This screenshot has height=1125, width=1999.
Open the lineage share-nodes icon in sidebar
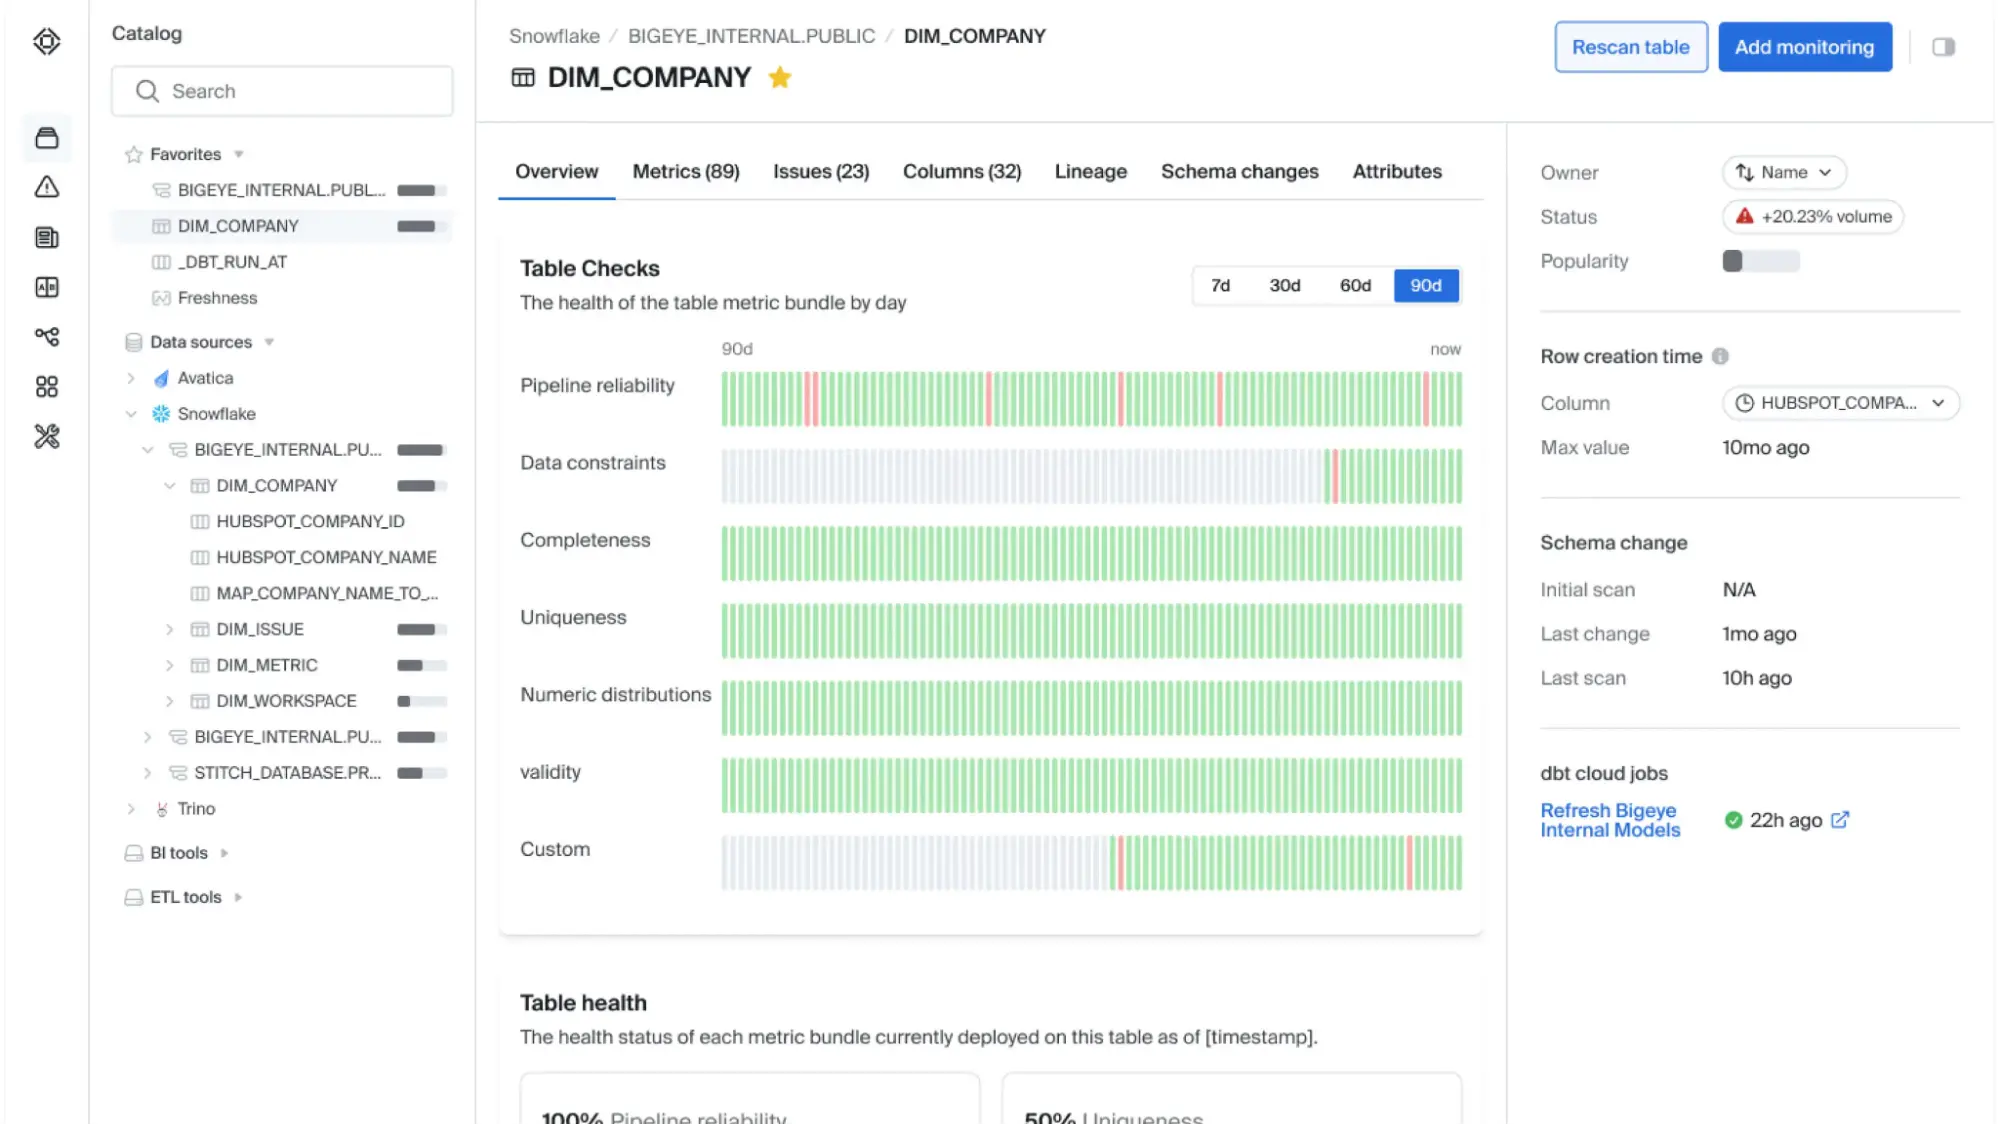[46, 337]
